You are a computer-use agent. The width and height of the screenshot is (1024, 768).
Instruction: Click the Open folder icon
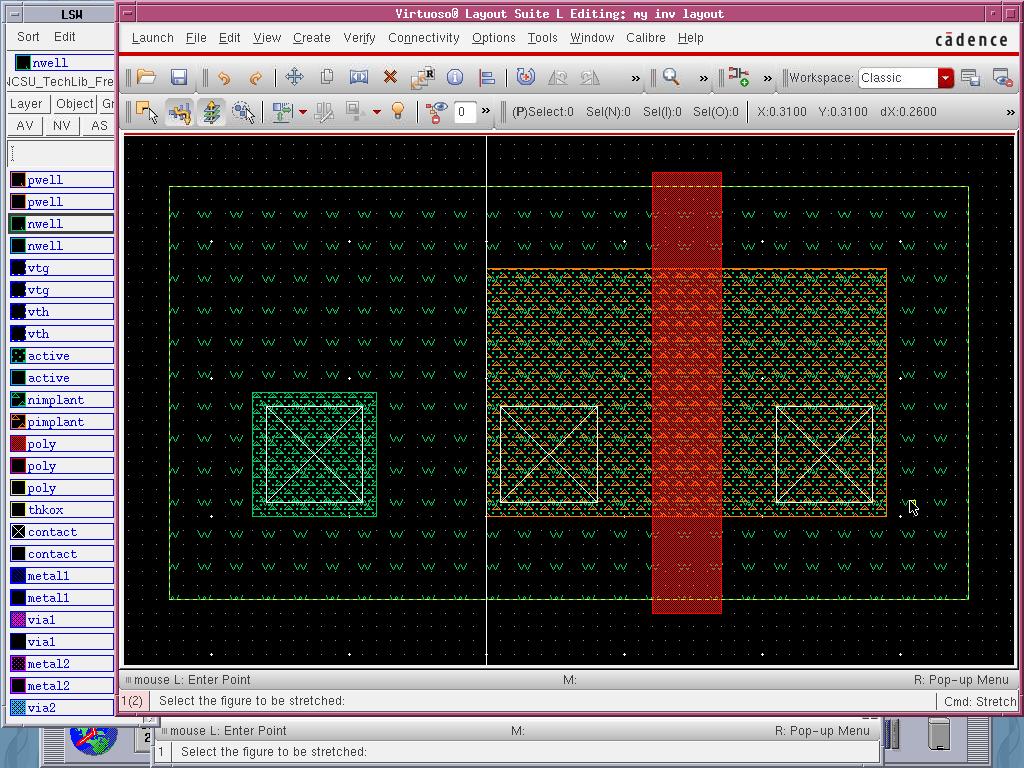click(146, 77)
